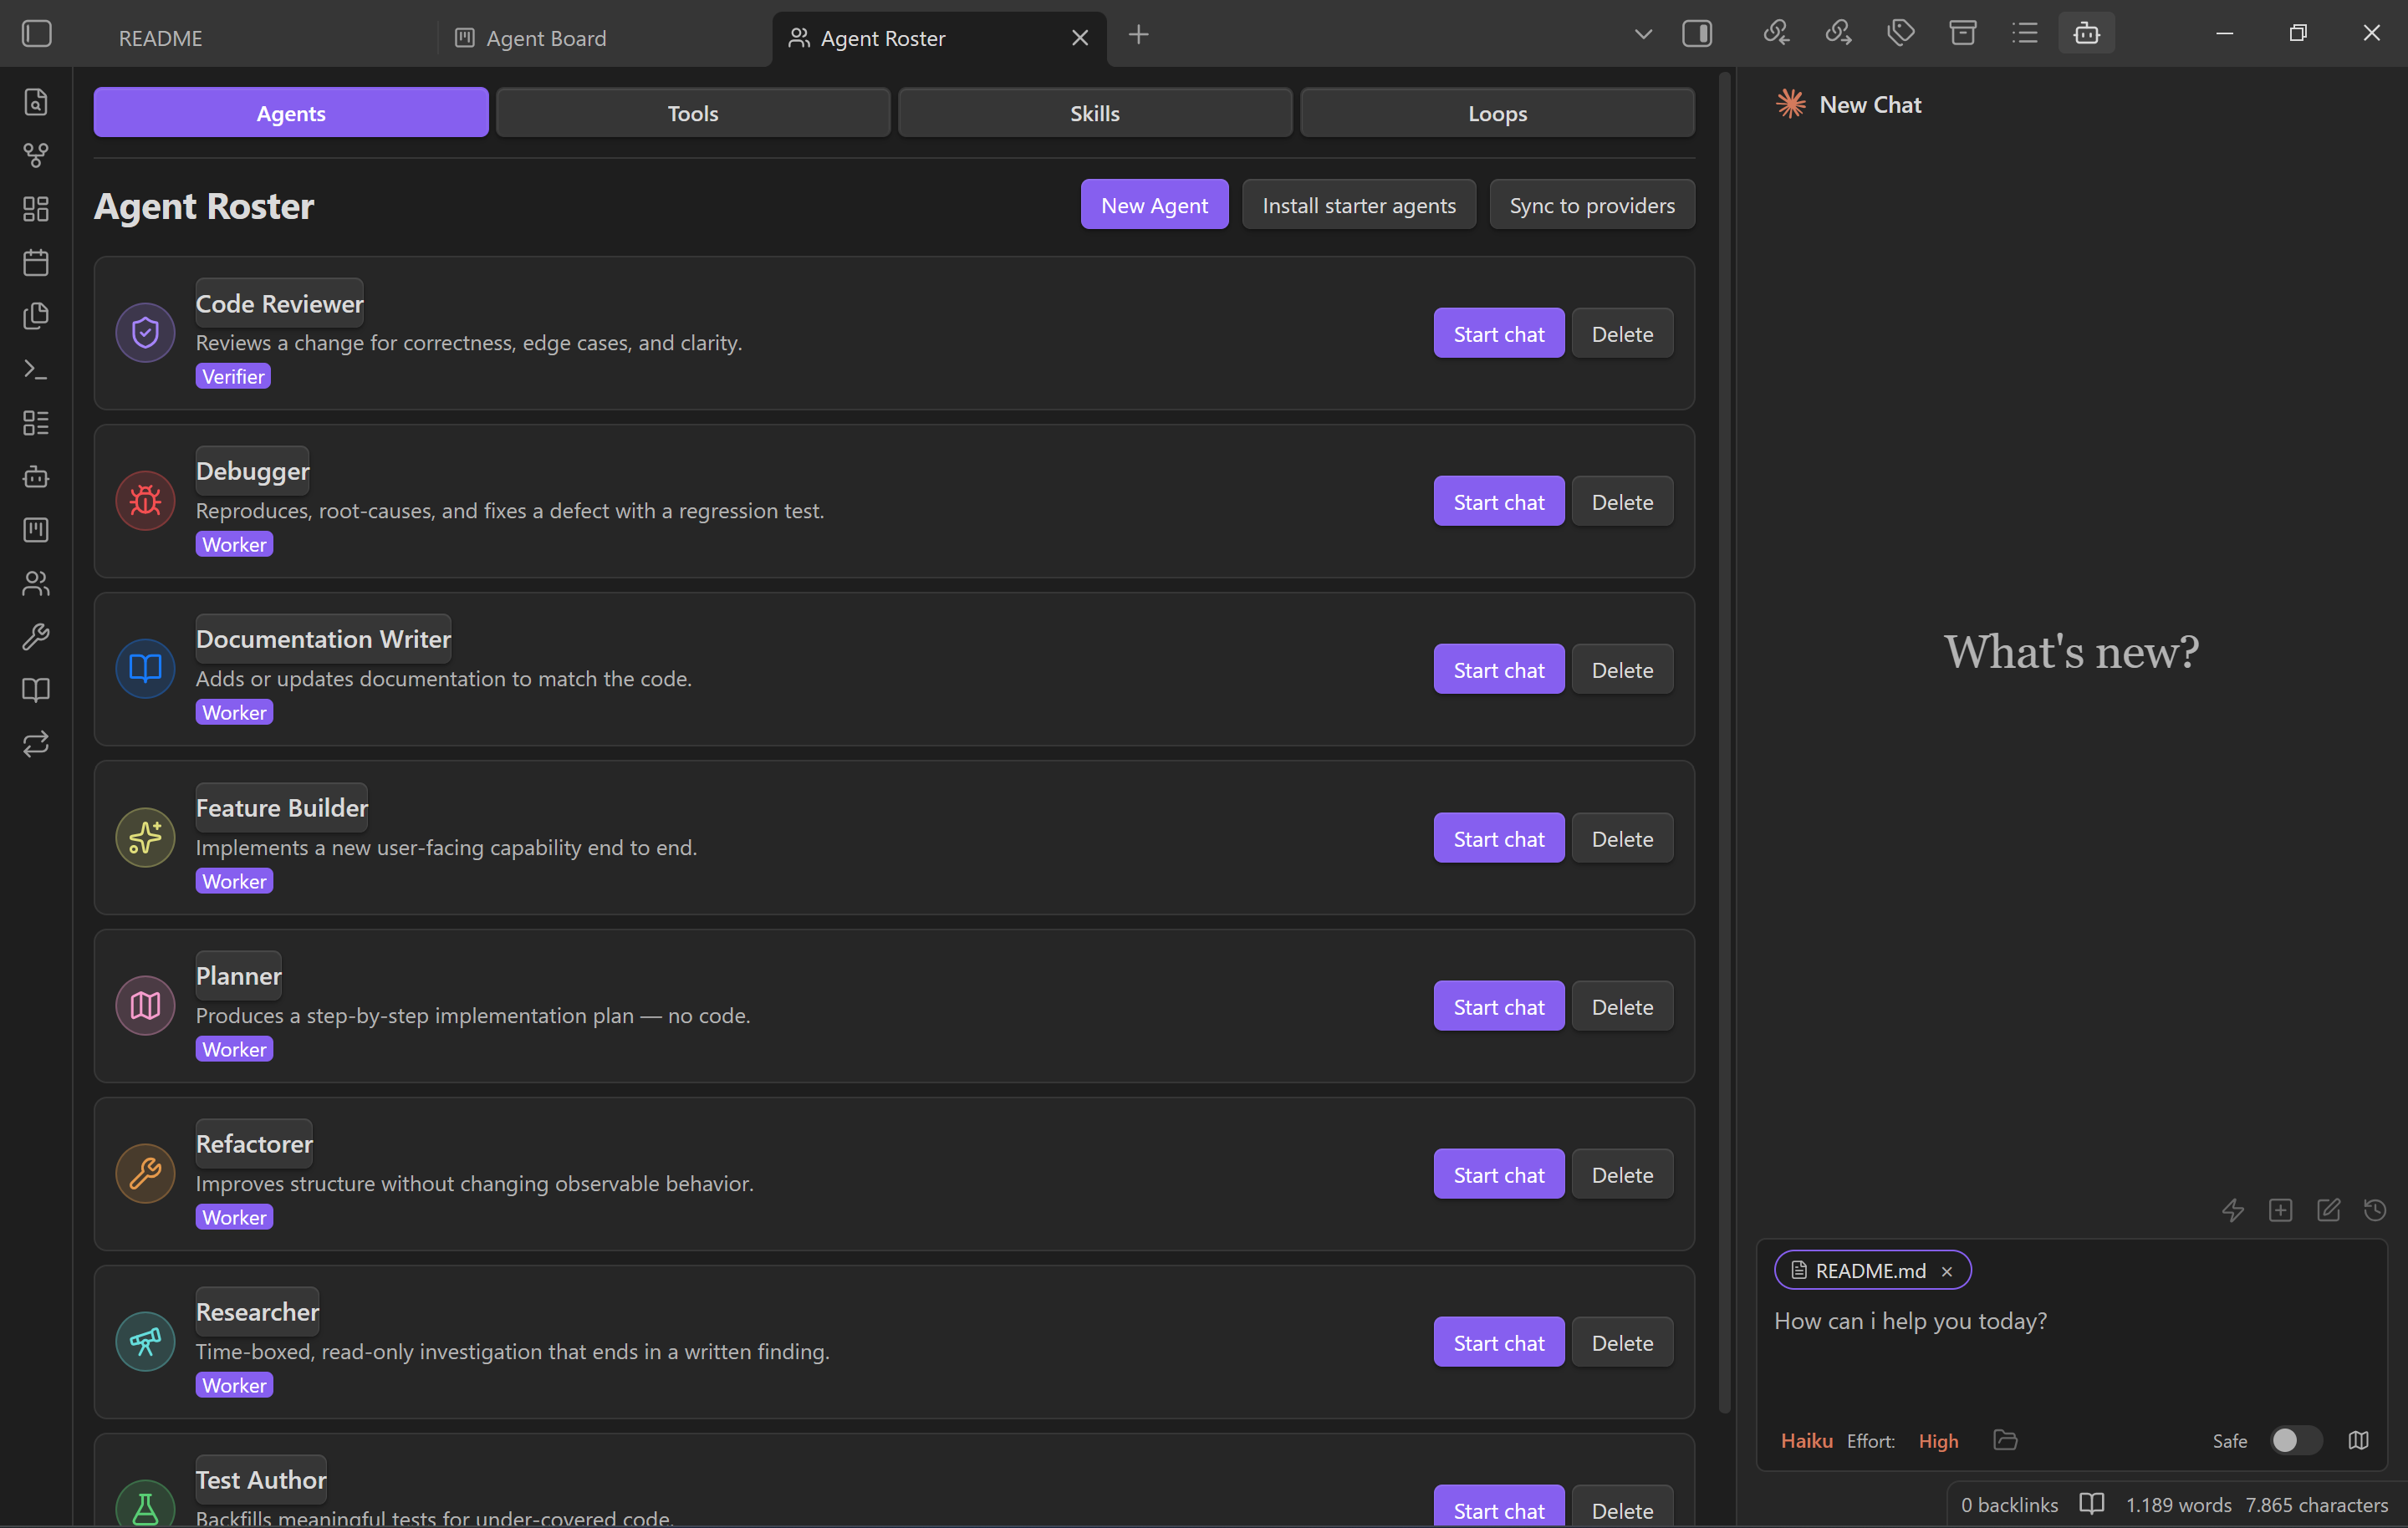Open the Refactorer agent name
This screenshot has height=1528, width=2408.
tap(254, 1144)
